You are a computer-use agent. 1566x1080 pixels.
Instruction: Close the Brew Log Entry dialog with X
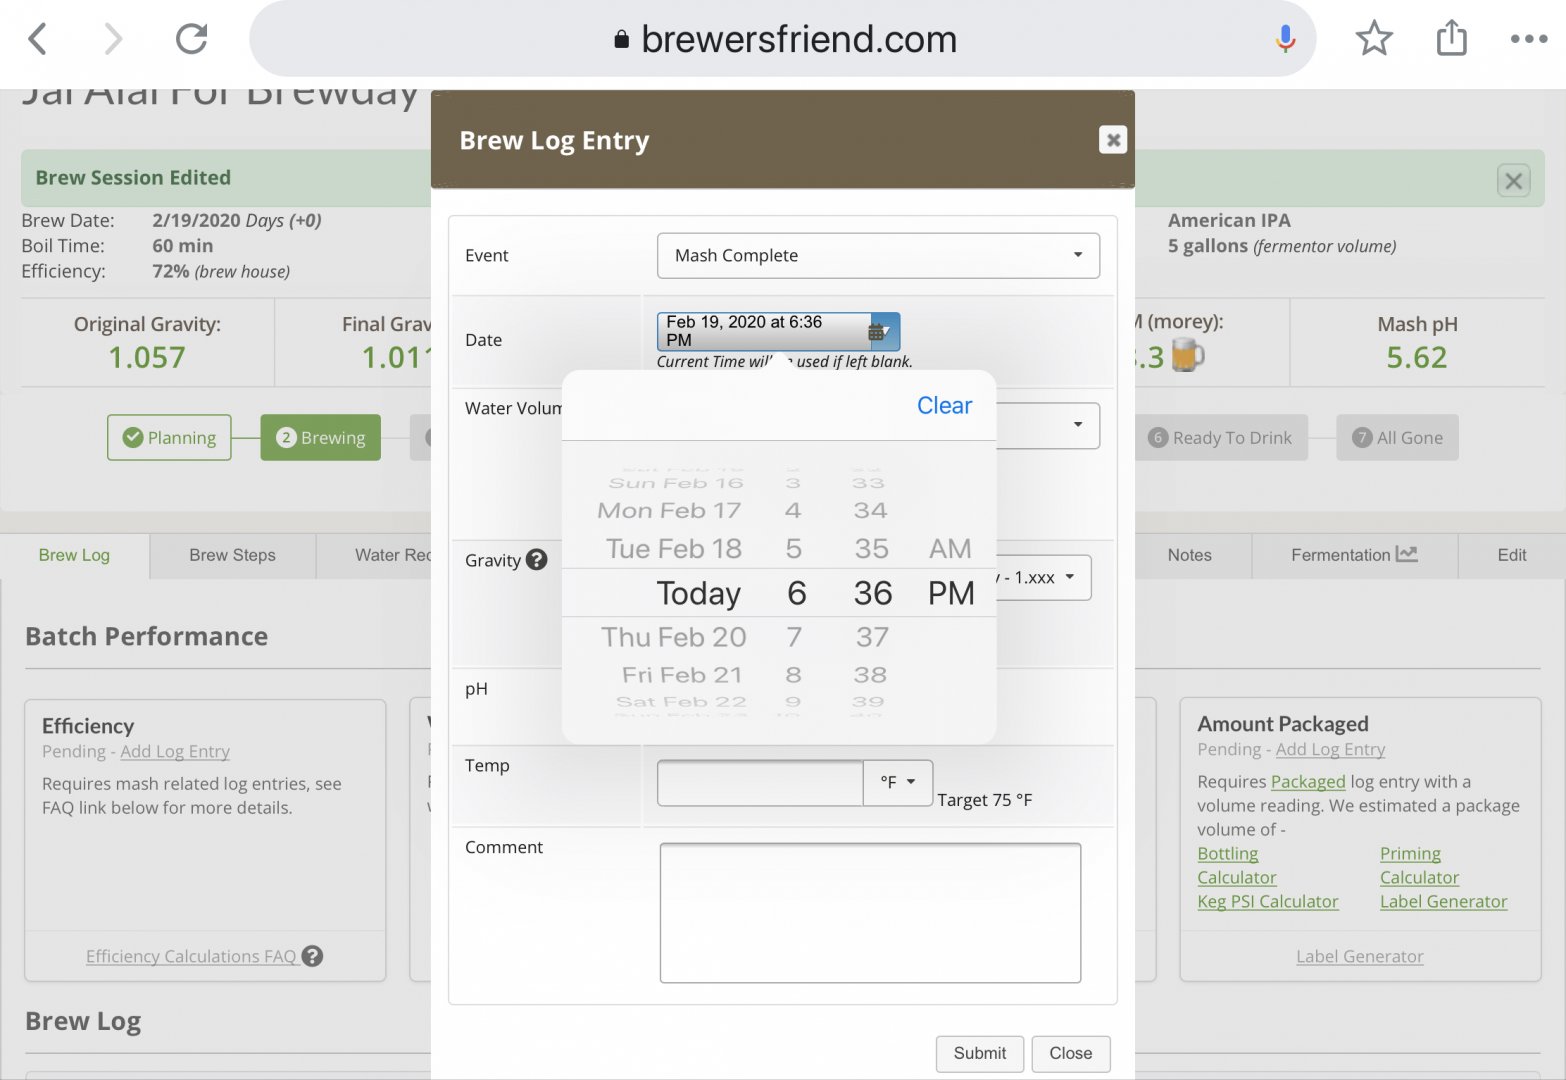click(x=1112, y=139)
